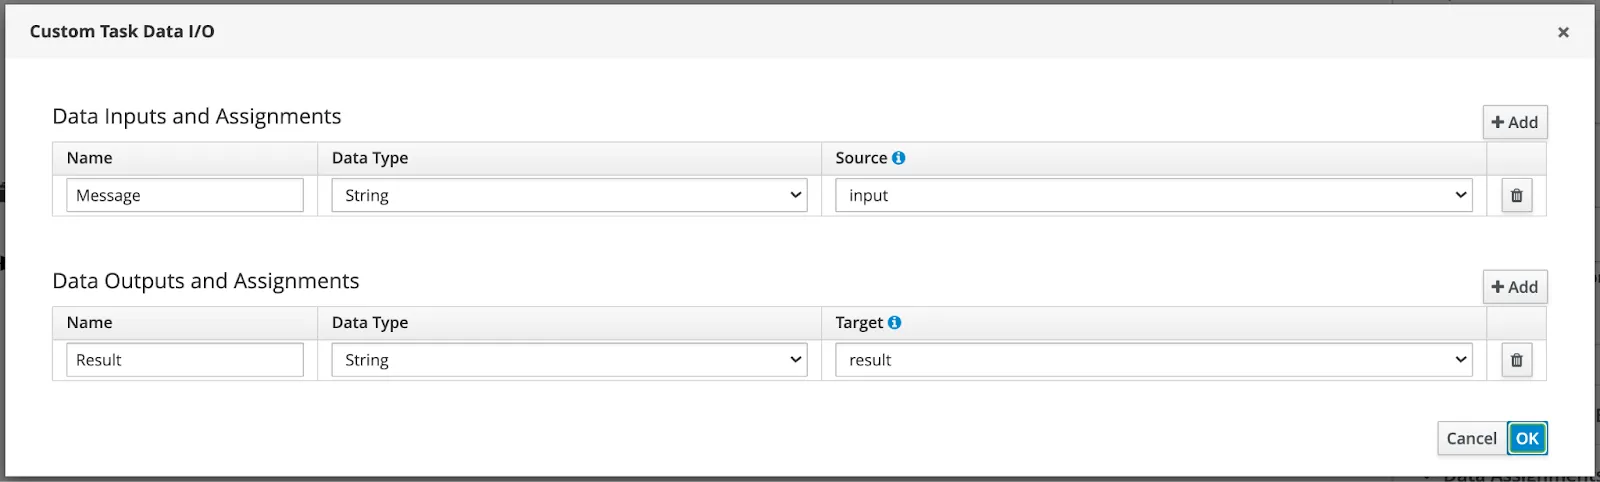Add a new data input assignment
This screenshot has width=1600, height=482.
tap(1515, 122)
